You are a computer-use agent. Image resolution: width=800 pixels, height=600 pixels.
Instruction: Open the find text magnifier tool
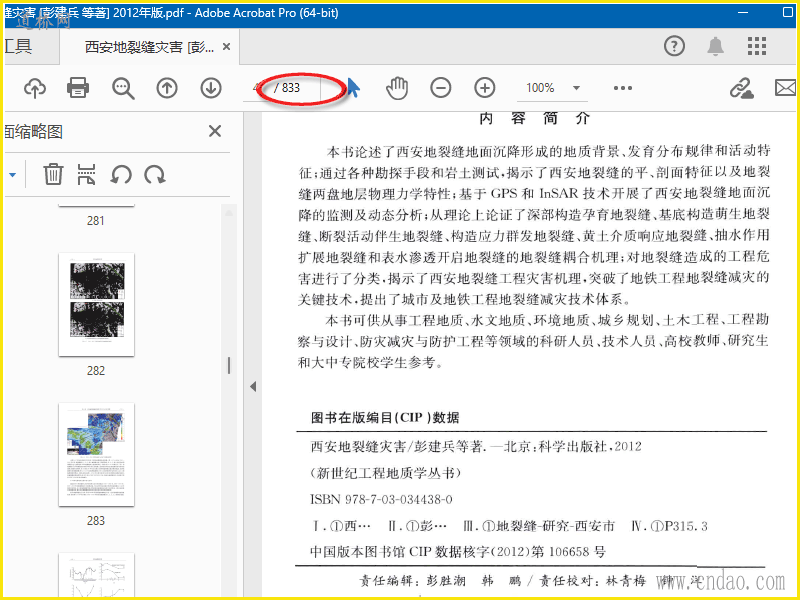pyautogui.click(x=123, y=88)
